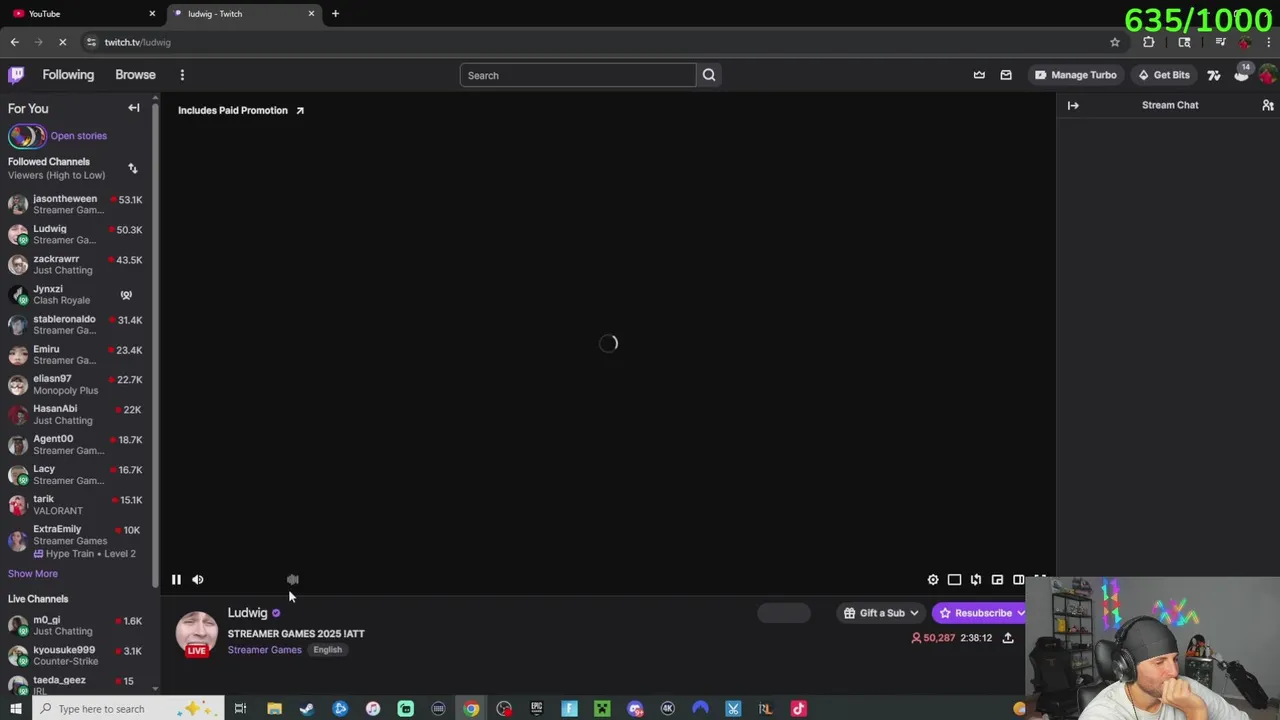Open Chrome media controls icon
The height and width of the screenshot is (720, 1280).
point(1221,42)
